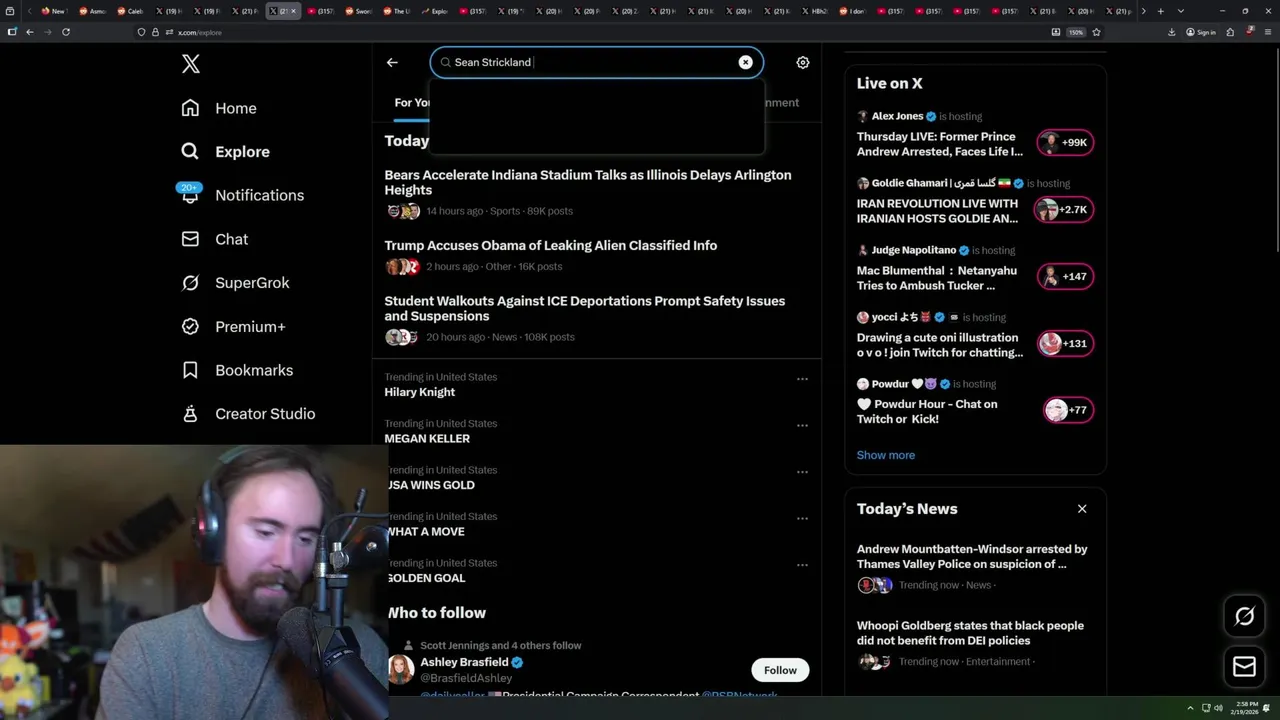This screenshot has height=720, width=1280.
Task: Open the 150% zoom indicator
Action: pyautogui.click(x=1076, y=32)
